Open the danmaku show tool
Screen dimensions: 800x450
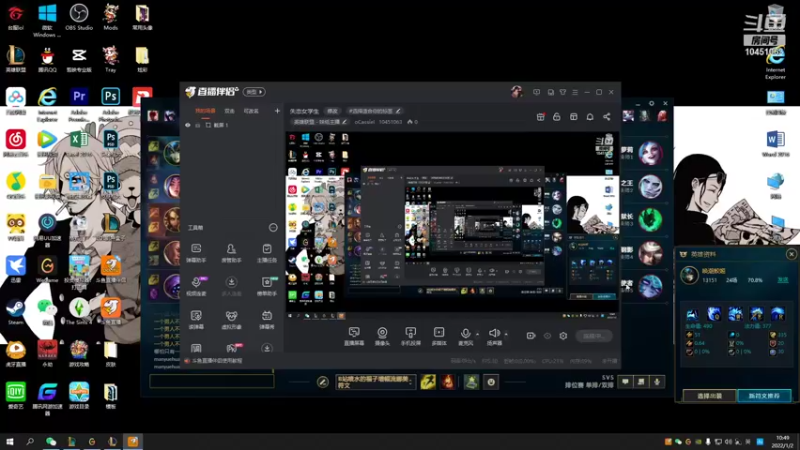click(x=266, y=320)
